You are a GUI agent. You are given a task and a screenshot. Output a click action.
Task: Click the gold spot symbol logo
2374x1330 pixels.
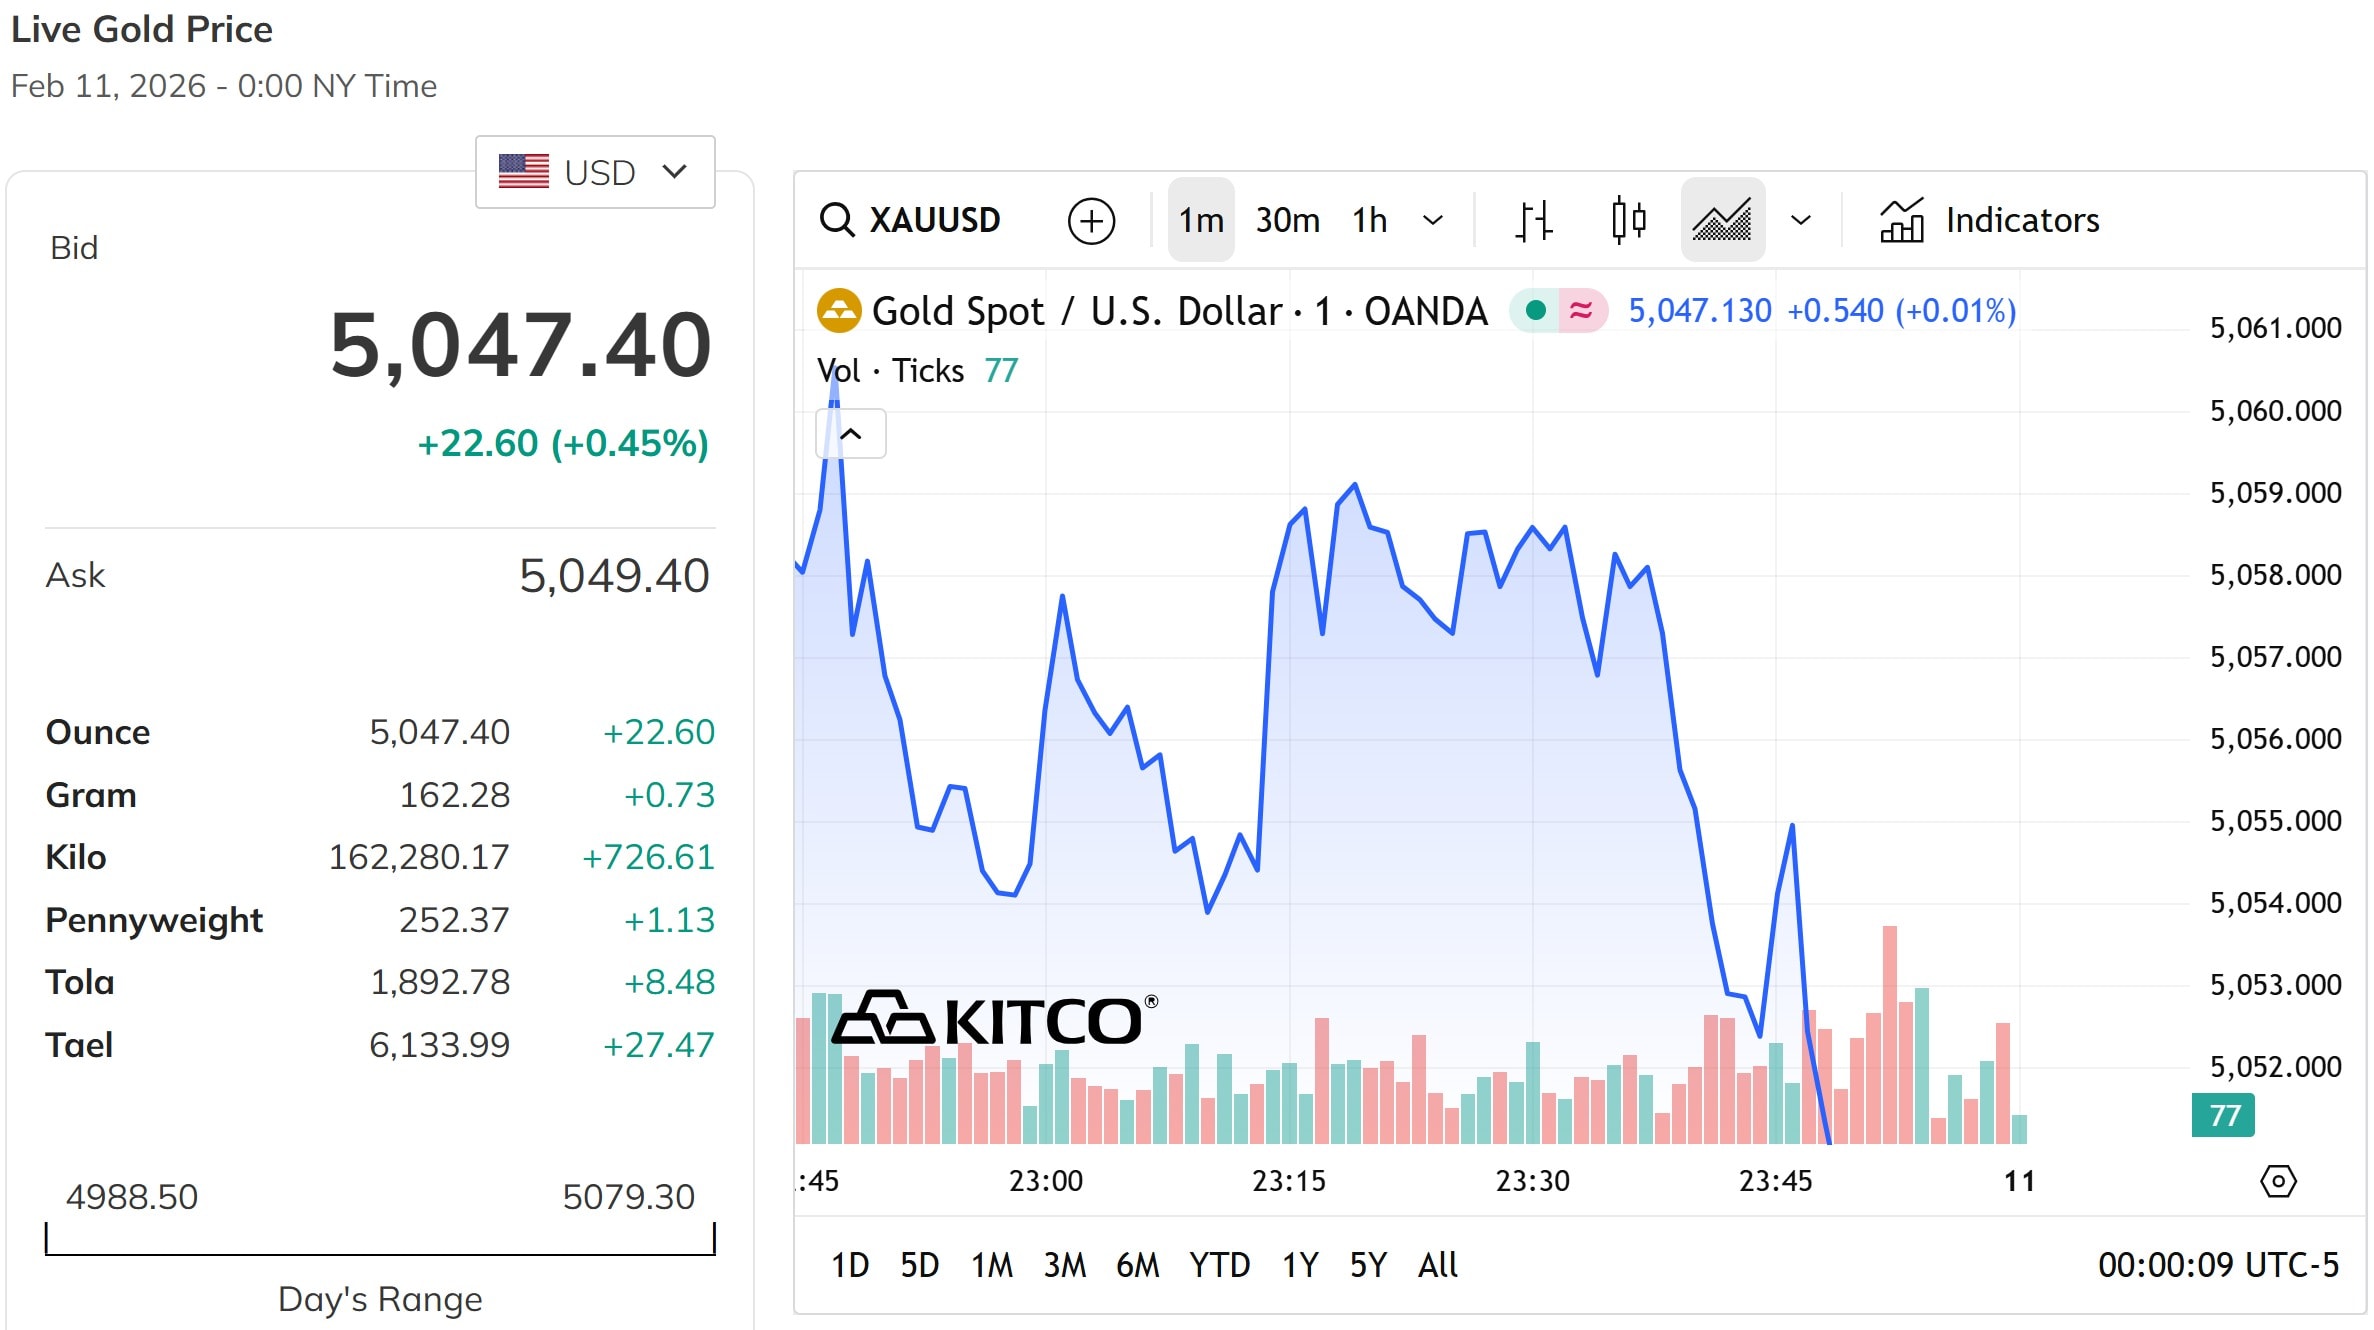click(838, 311)
